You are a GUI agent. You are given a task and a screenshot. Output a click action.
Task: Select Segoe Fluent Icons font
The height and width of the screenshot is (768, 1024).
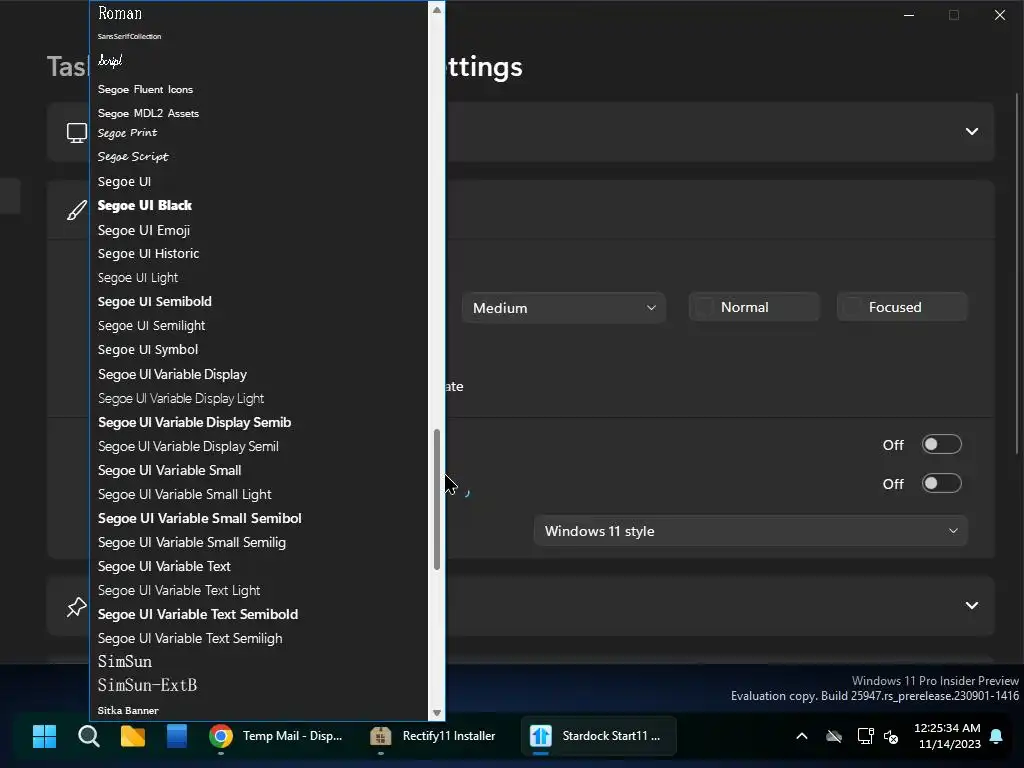(259, 89)
